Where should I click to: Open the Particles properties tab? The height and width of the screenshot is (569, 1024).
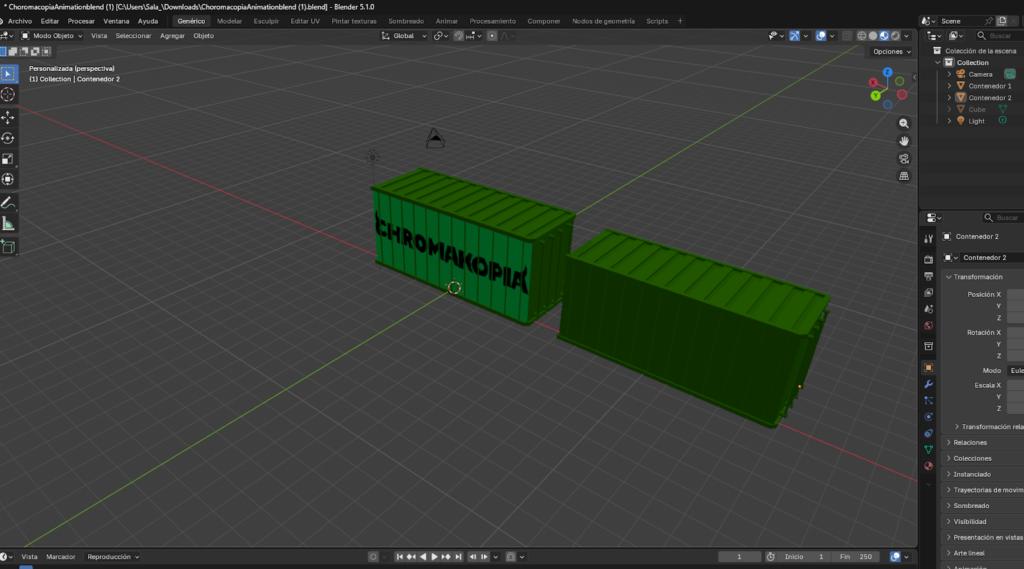pos(928,400)
